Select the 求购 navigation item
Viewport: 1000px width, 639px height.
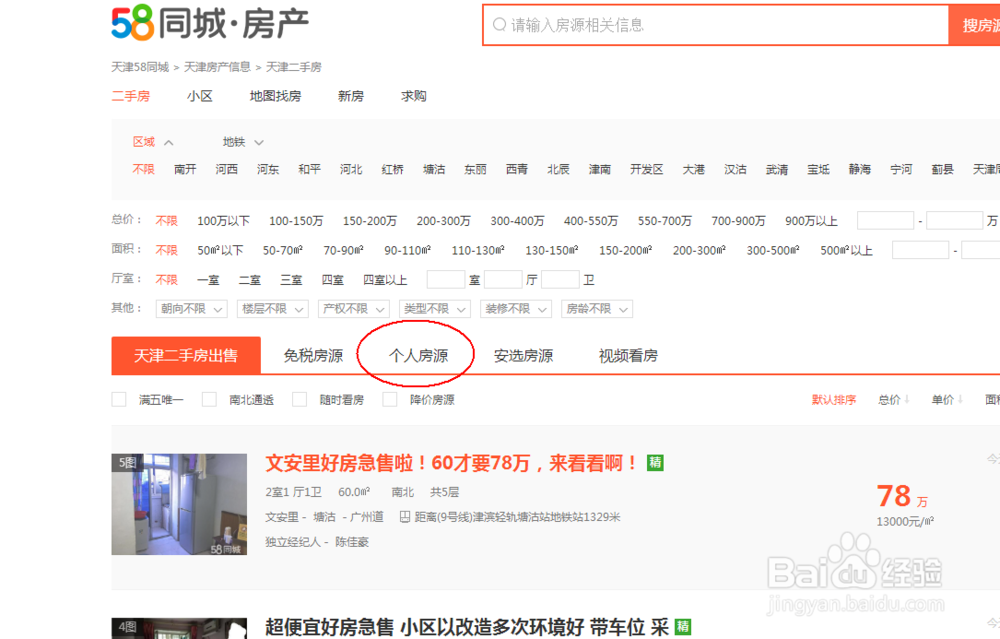tap(413, 96)
